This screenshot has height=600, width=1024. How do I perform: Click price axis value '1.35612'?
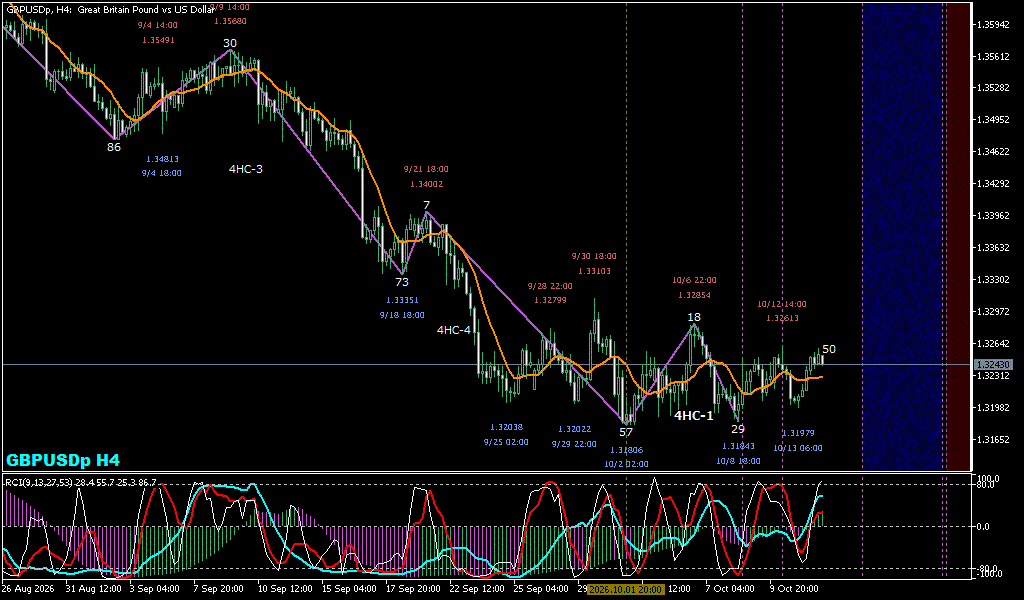[x=993, y=57]
